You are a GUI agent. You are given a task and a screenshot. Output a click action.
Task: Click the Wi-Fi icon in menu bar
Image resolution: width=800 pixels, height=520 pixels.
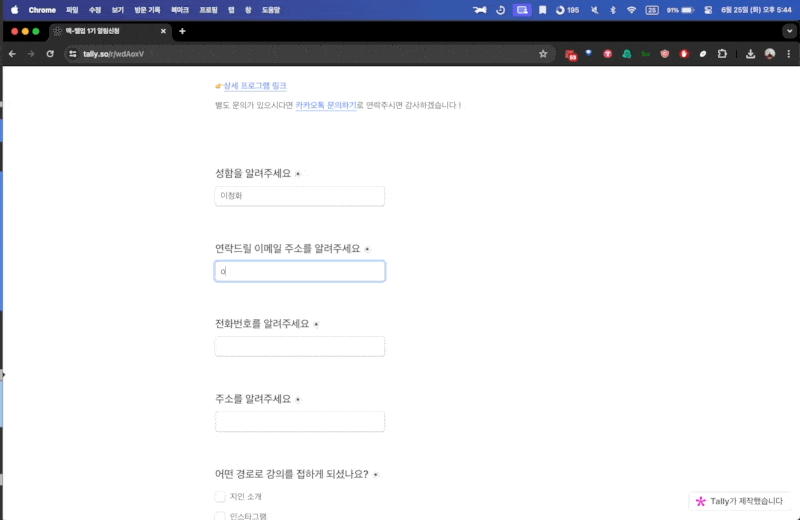(x=631, y=10)
